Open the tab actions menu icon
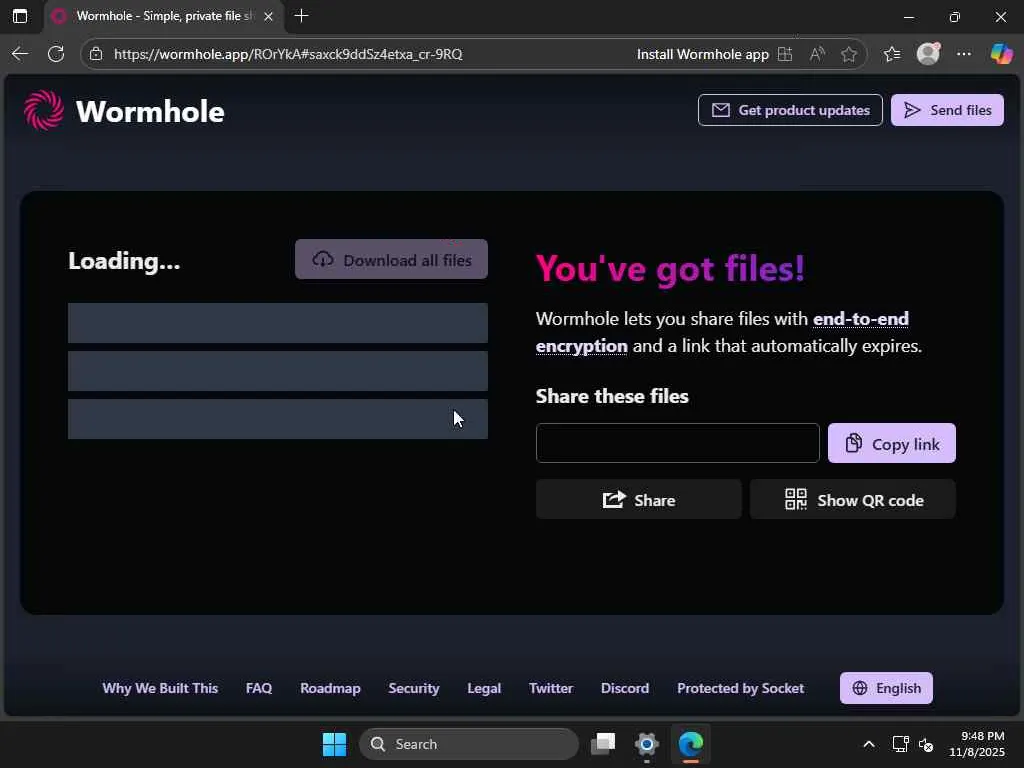 pyautogui.click(x=20, y=16)
